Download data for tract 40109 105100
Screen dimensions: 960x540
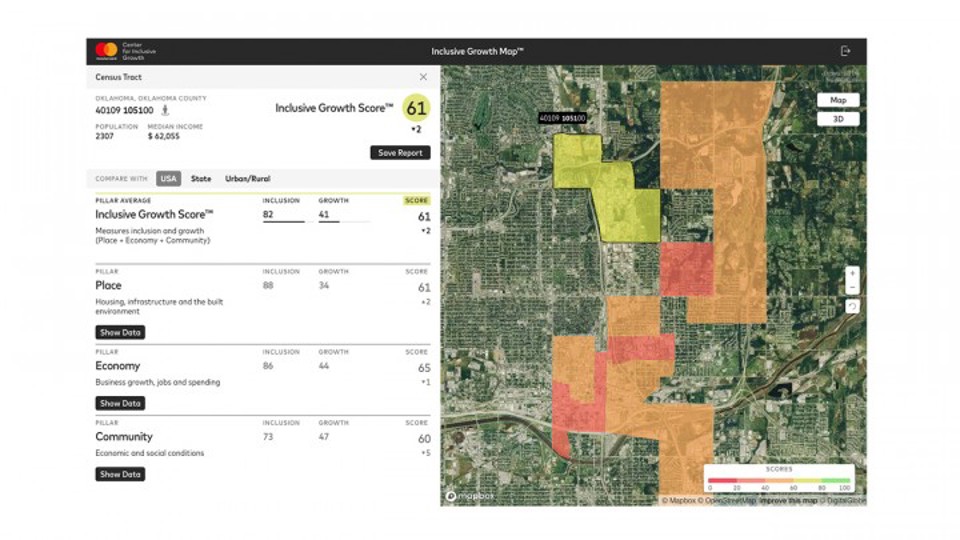(166, 111)
